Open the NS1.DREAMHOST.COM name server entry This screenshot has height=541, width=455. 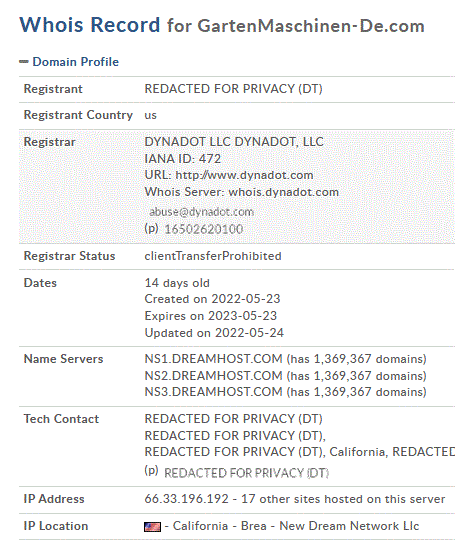tap(213, 359)
